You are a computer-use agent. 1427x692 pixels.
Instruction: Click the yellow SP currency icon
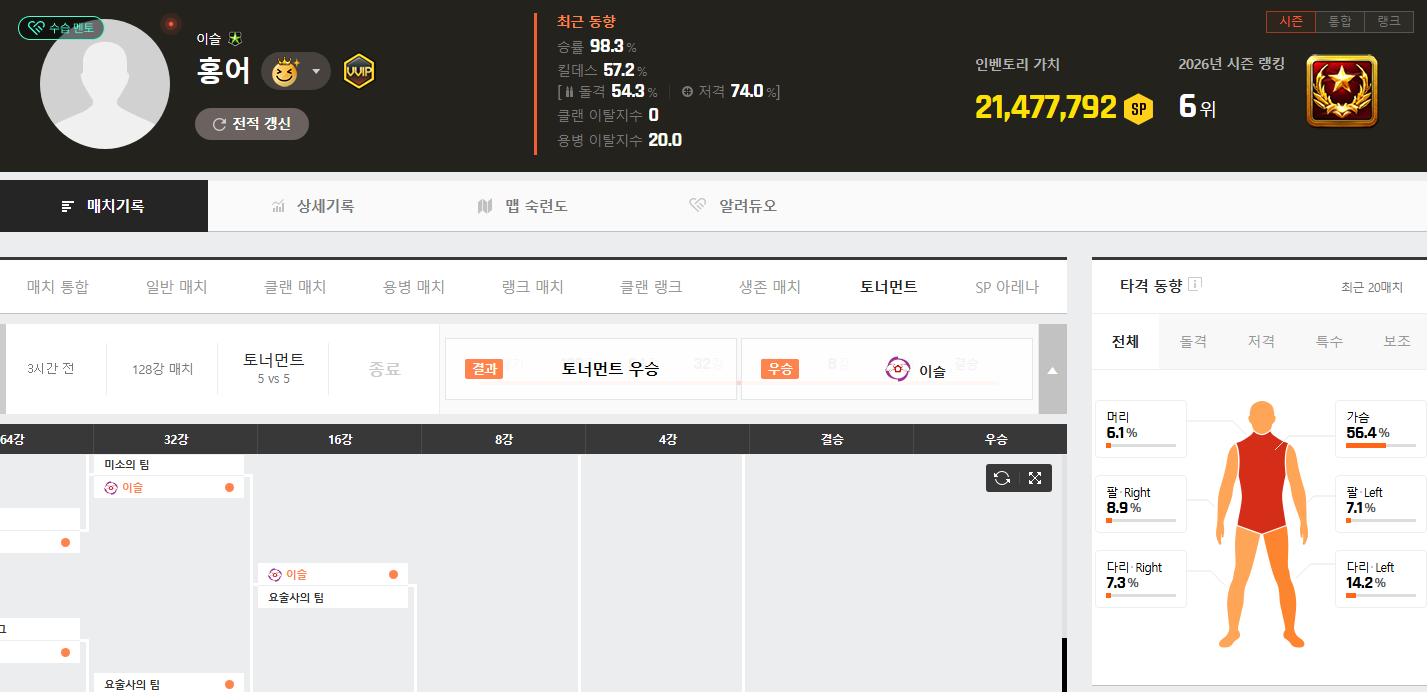coord(1138,108)
